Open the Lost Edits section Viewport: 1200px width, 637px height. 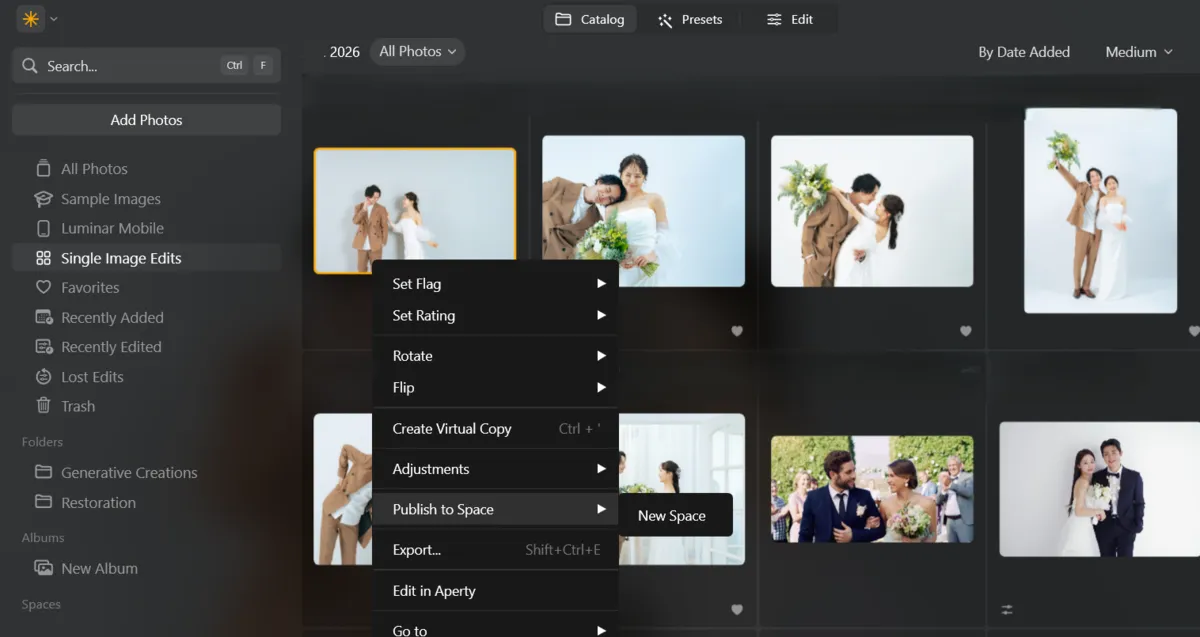point(92,376)
